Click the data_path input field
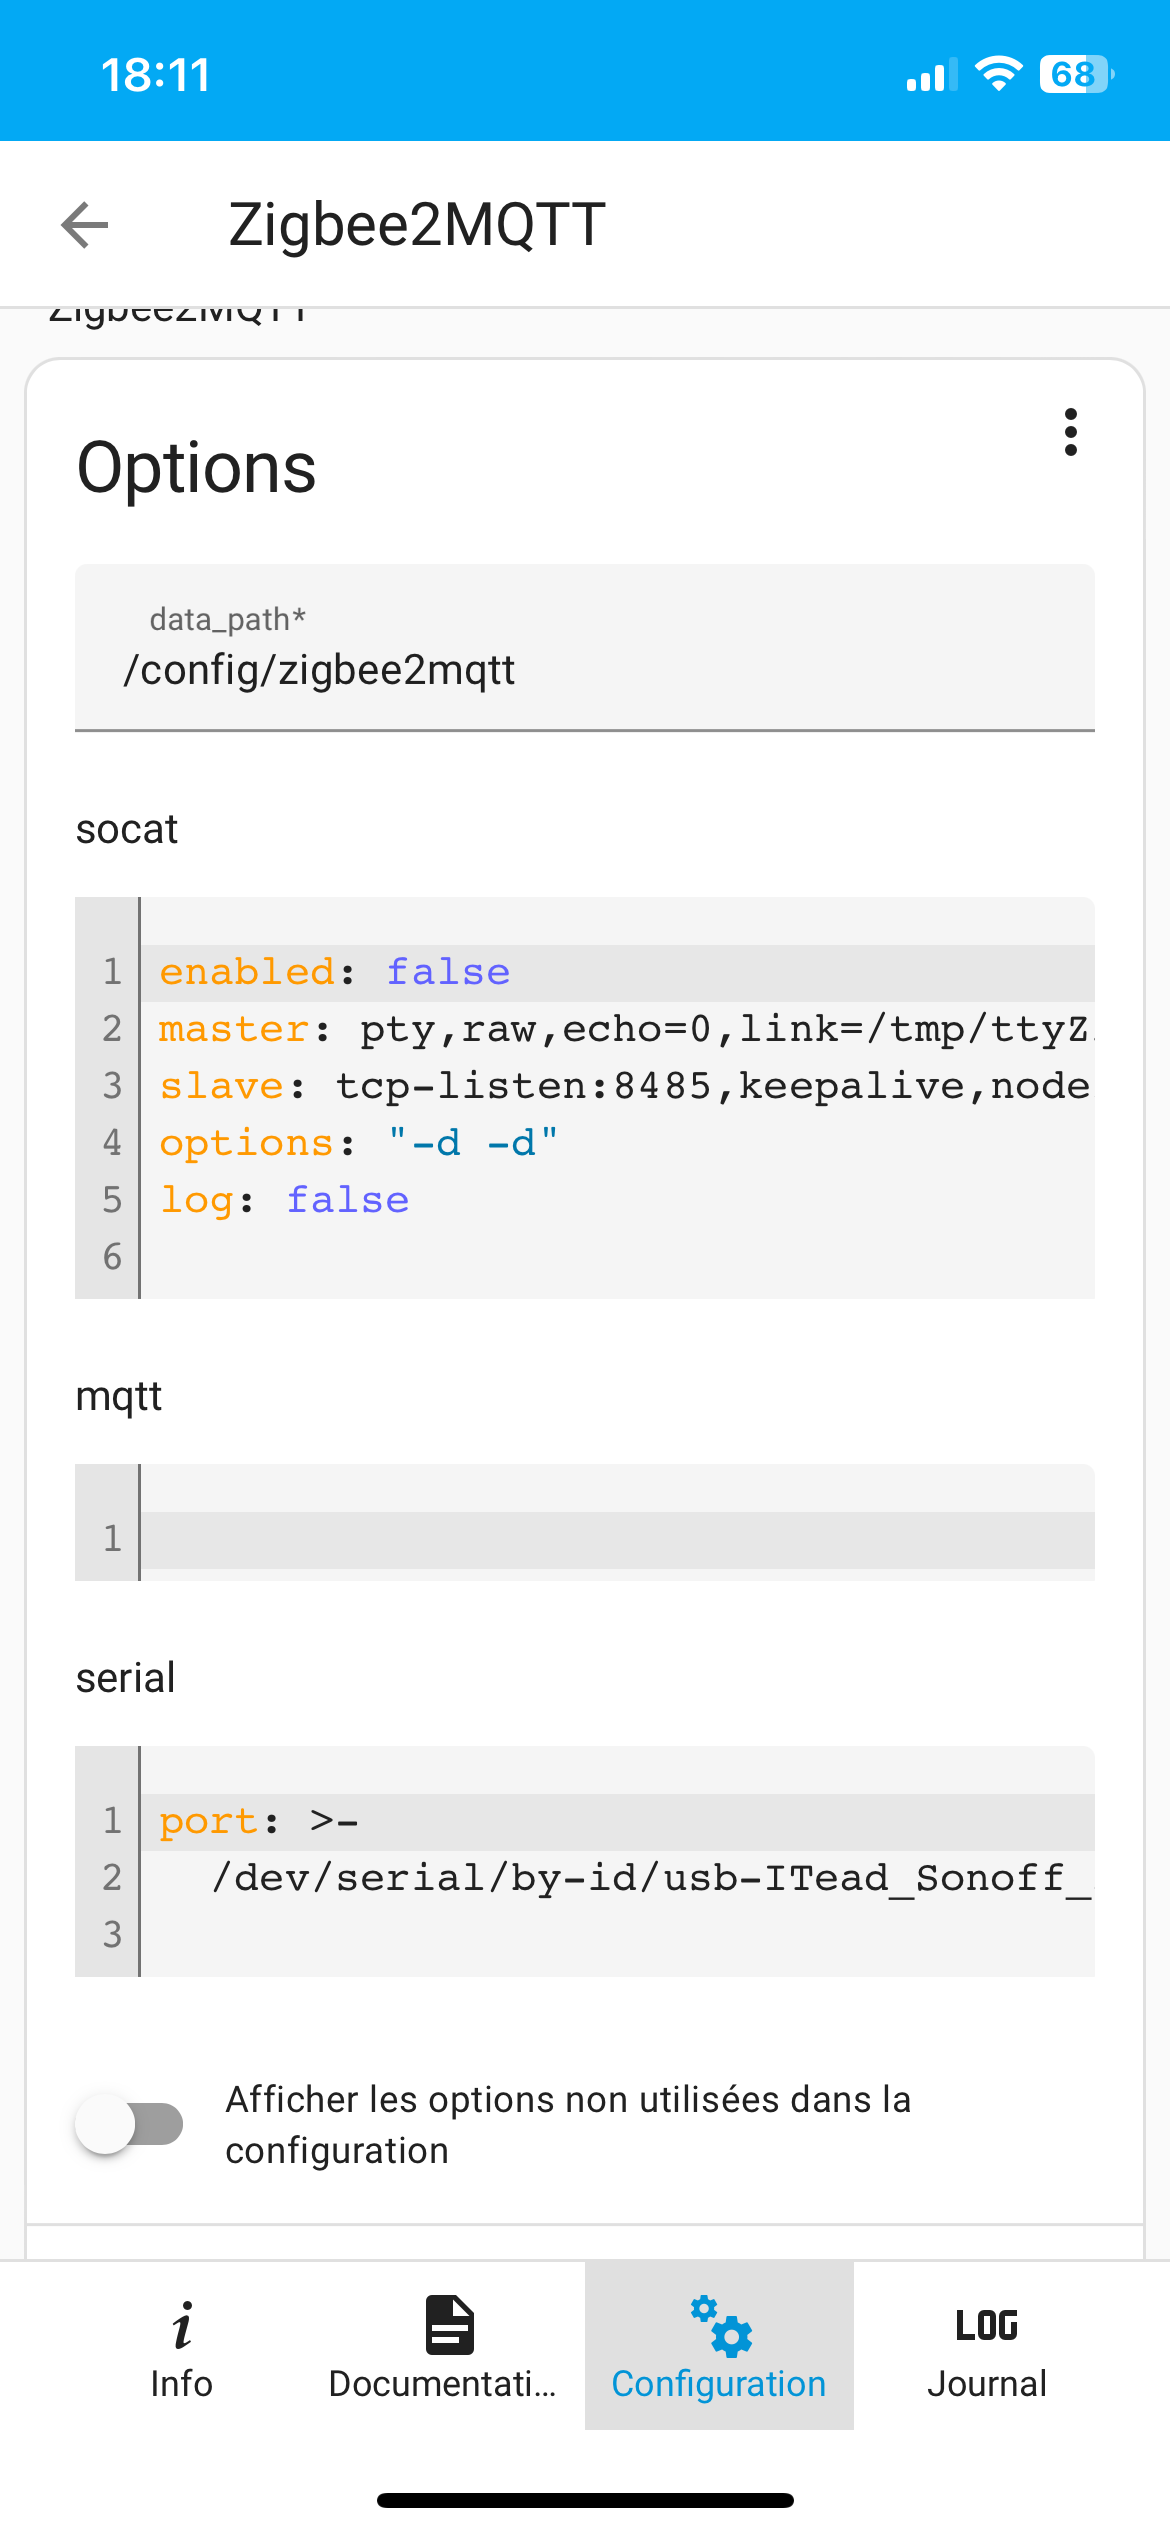Screen dimensions: 1170x2532 [x=585, y=647]
